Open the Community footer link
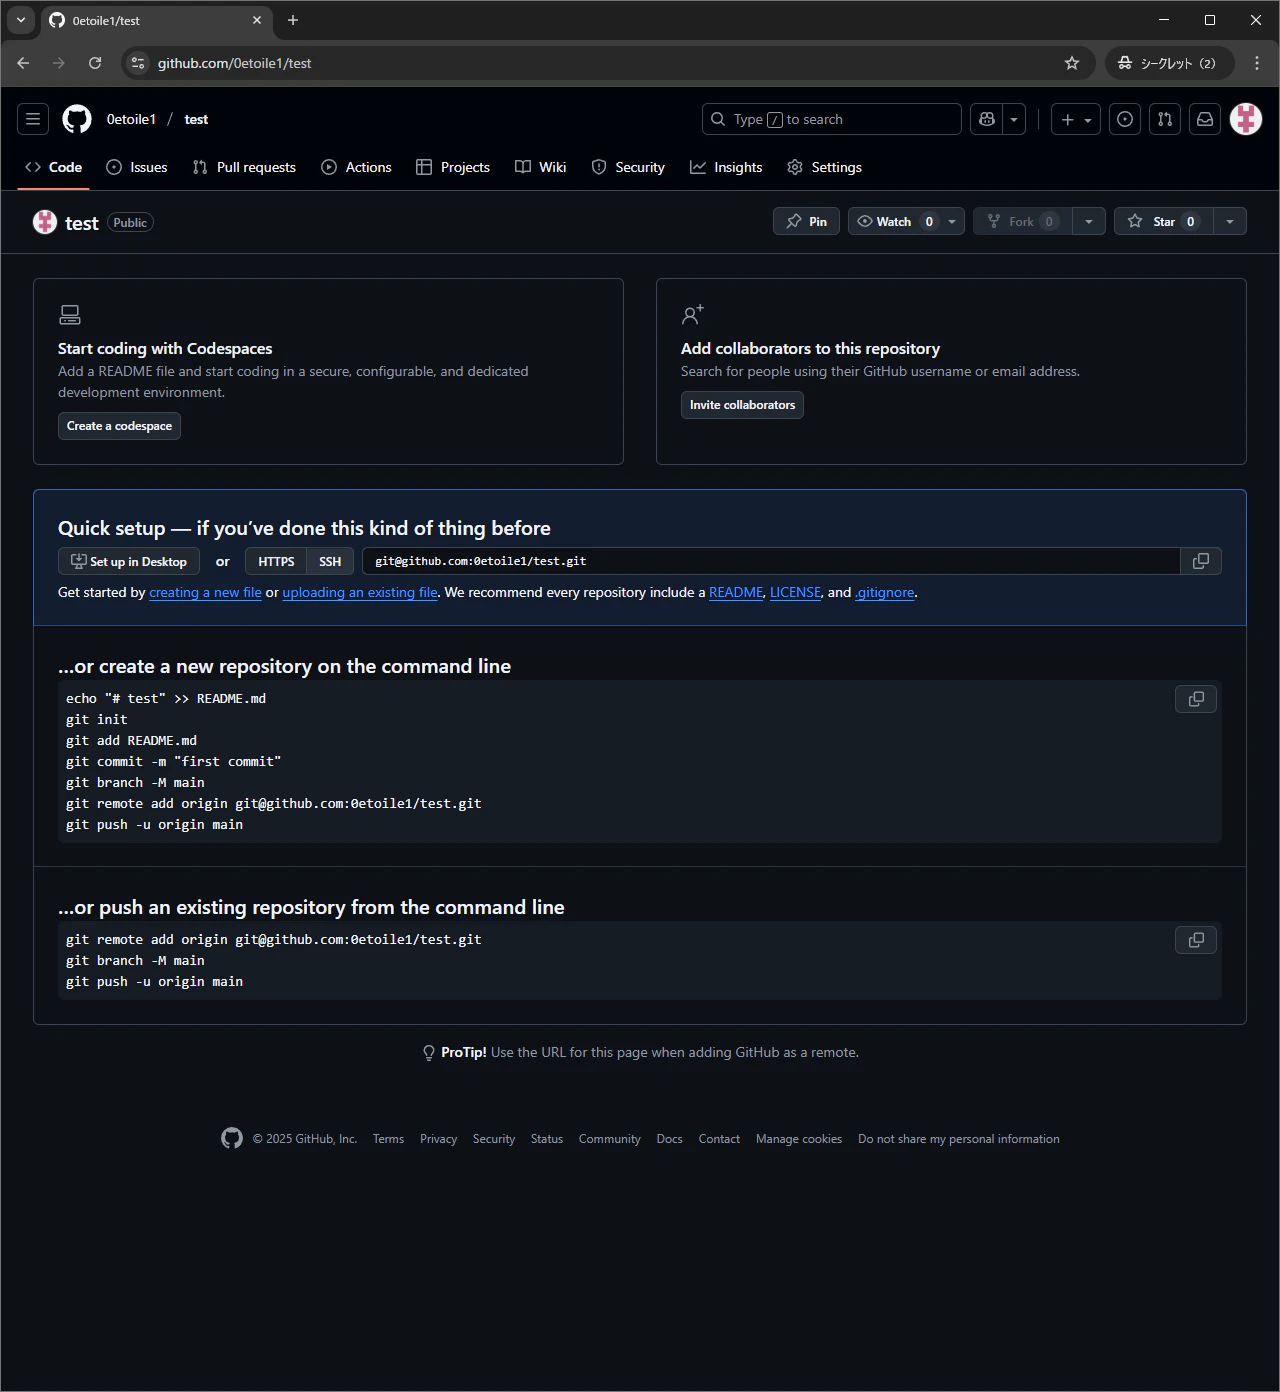The width and height of the screenshot is (1280, 1392). click(x=610, y=1139)
